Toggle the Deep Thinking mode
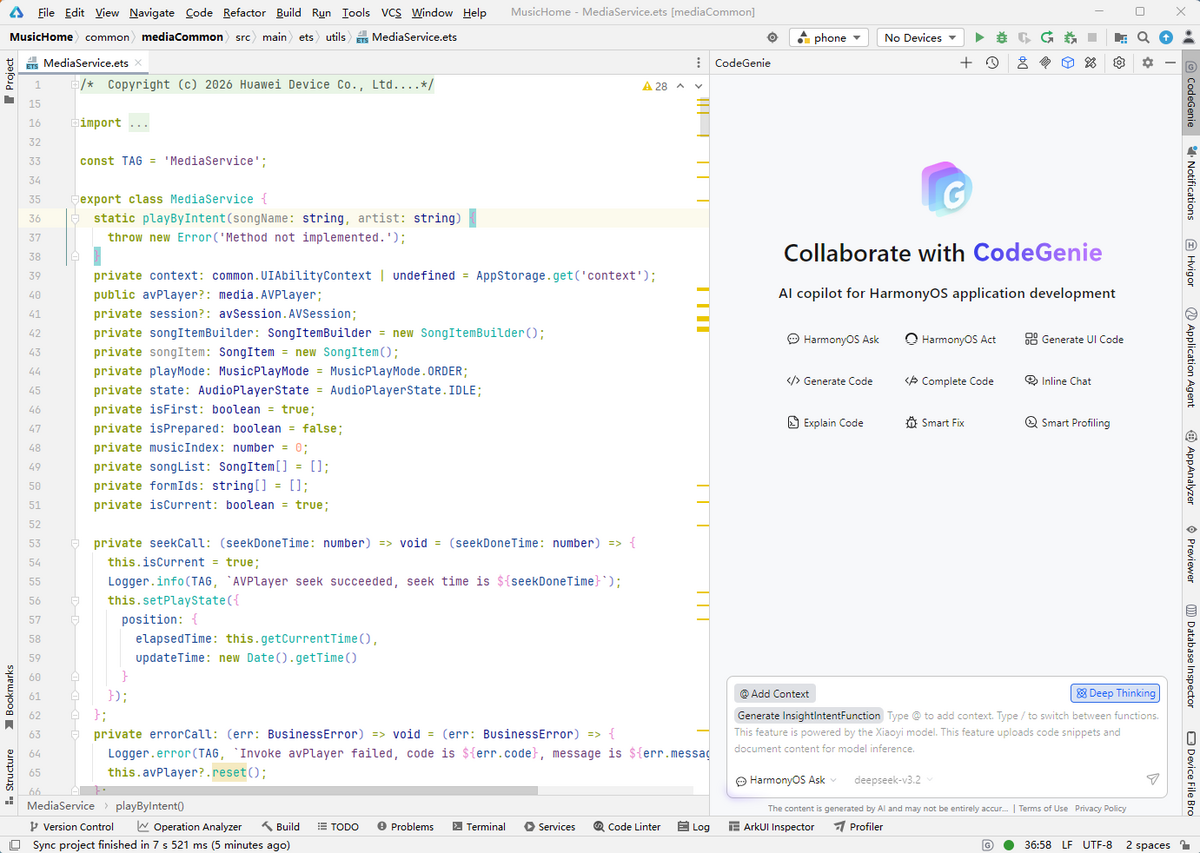The width and height of the screenshot is (1200, 853). (1114, 693)
